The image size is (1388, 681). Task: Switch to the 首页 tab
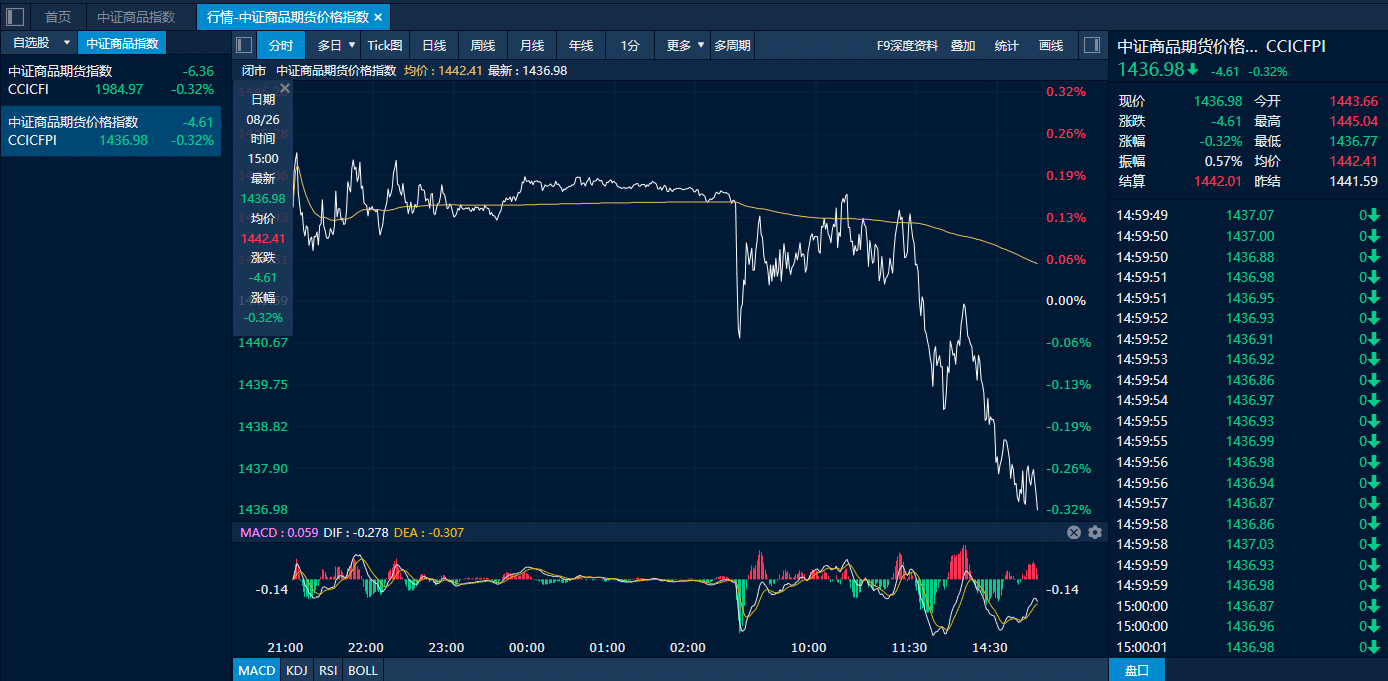tap(58, 17)
